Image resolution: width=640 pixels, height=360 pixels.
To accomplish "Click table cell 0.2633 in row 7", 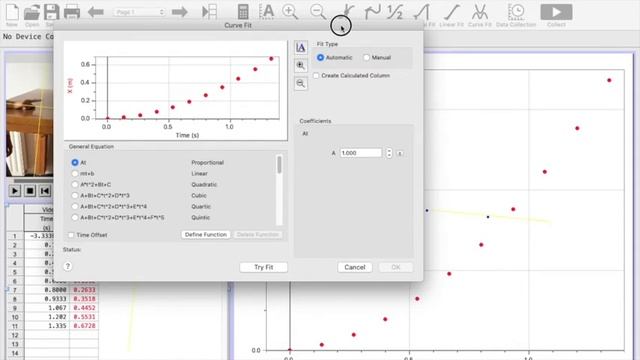I will [84, 290].
